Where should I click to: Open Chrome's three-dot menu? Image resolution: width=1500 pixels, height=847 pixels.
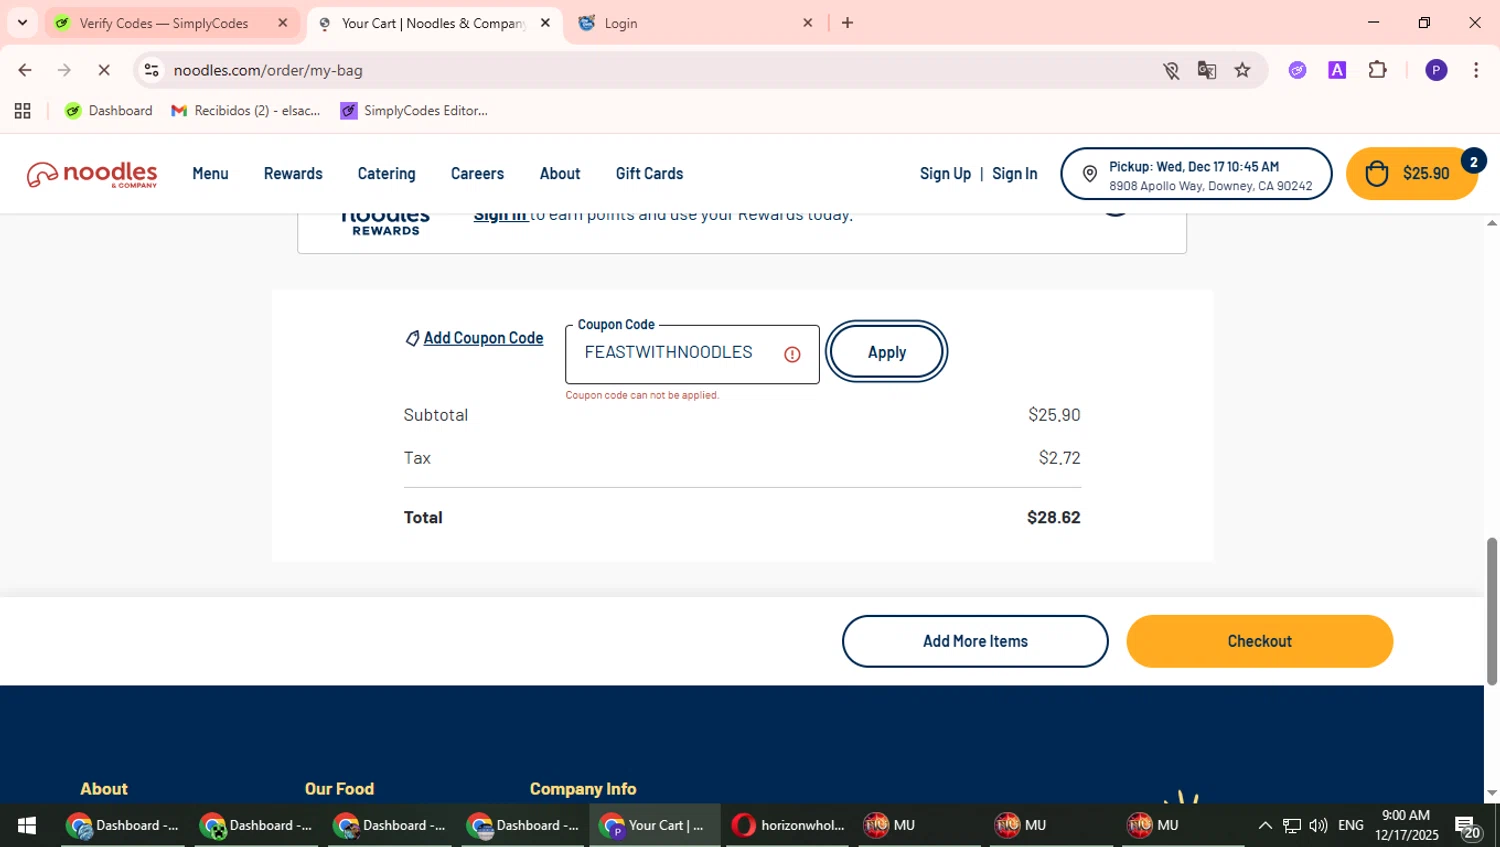click(x=1476, y=70)
